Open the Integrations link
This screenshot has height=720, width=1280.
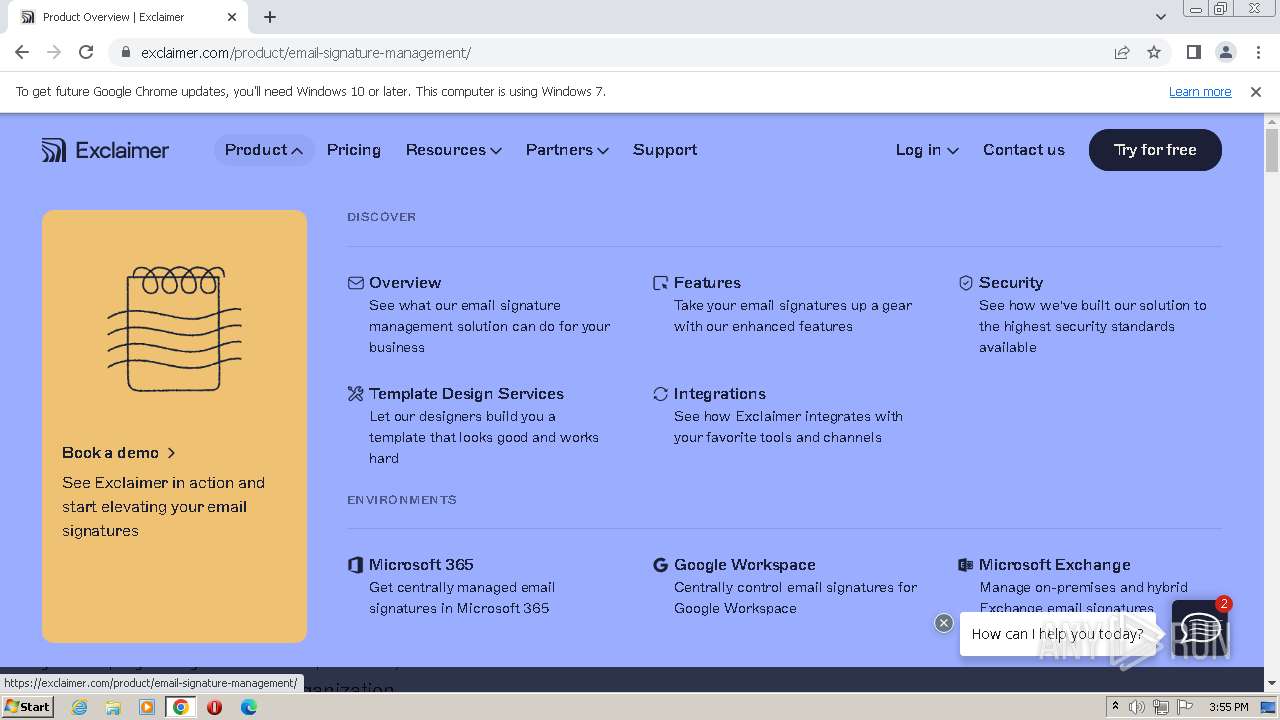click(720, 394)
